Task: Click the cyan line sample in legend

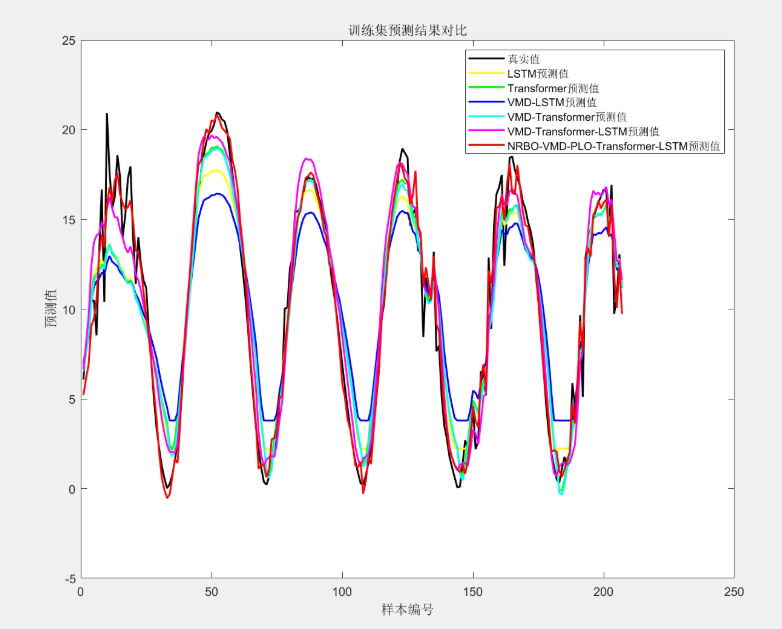Action: pyautogui.click(x=486, y=117)
